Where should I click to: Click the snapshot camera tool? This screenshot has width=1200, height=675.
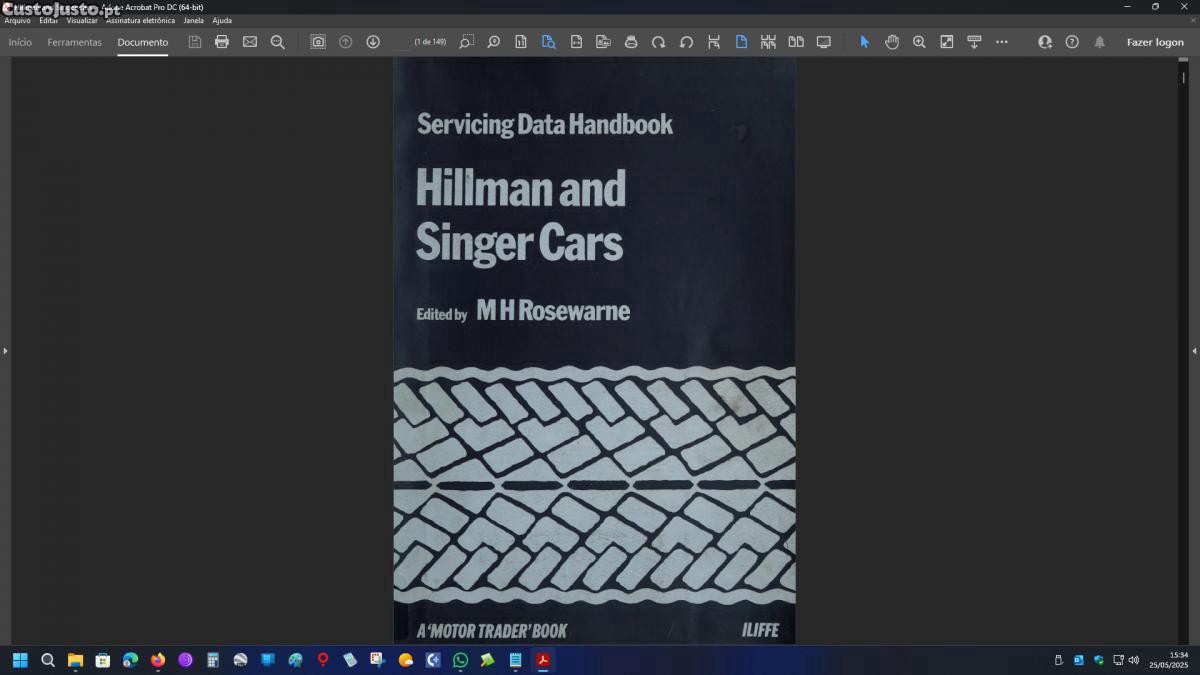[318, 42]
